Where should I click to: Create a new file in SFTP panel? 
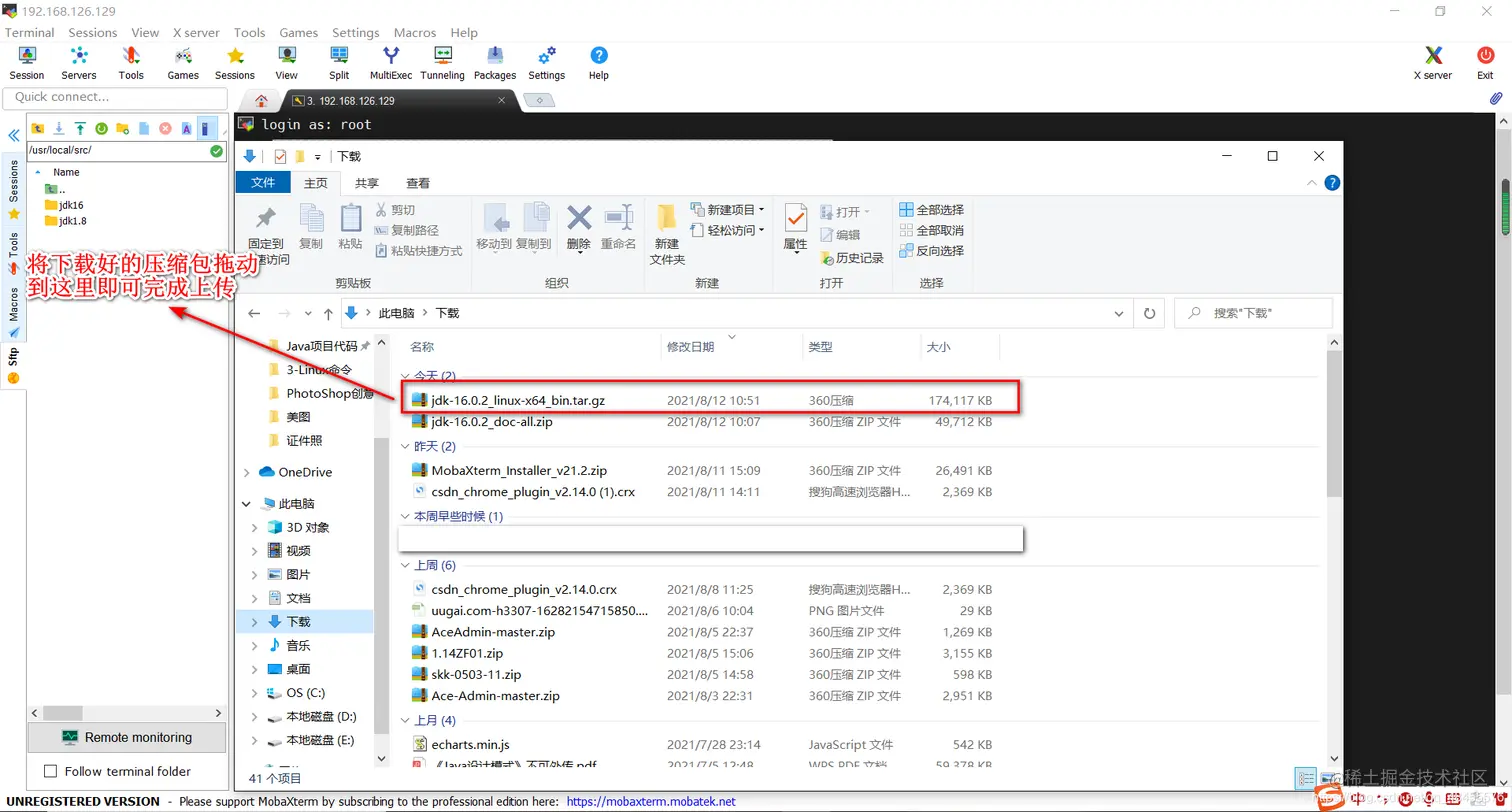[144, 128]
